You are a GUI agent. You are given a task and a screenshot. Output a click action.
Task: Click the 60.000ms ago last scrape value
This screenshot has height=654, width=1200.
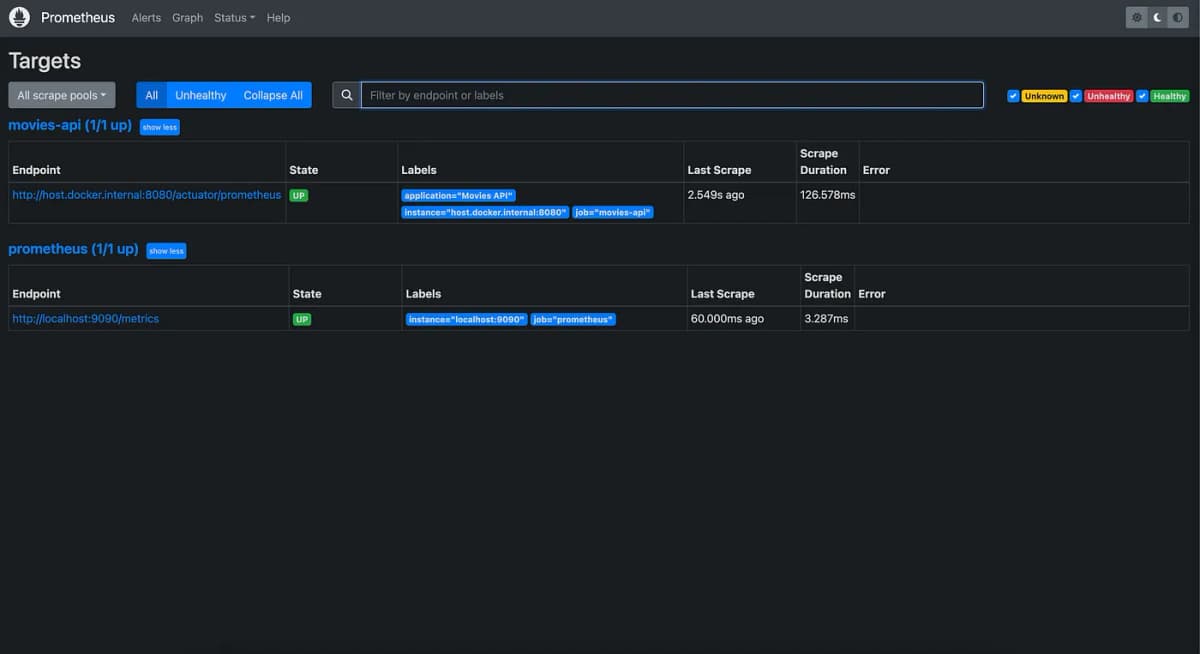[727, 319]
